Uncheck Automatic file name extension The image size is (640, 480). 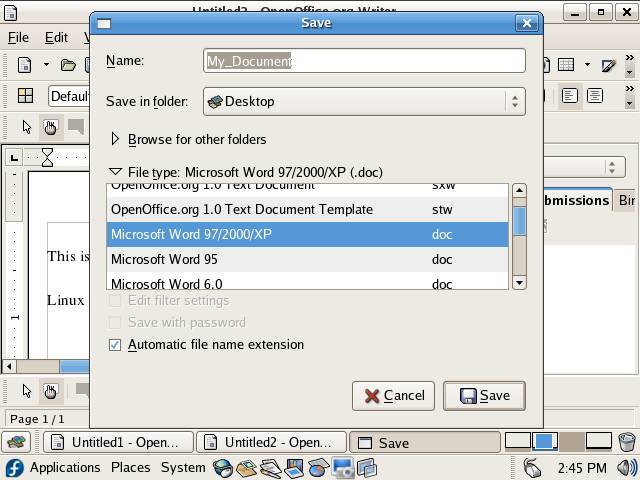point(115,345)
